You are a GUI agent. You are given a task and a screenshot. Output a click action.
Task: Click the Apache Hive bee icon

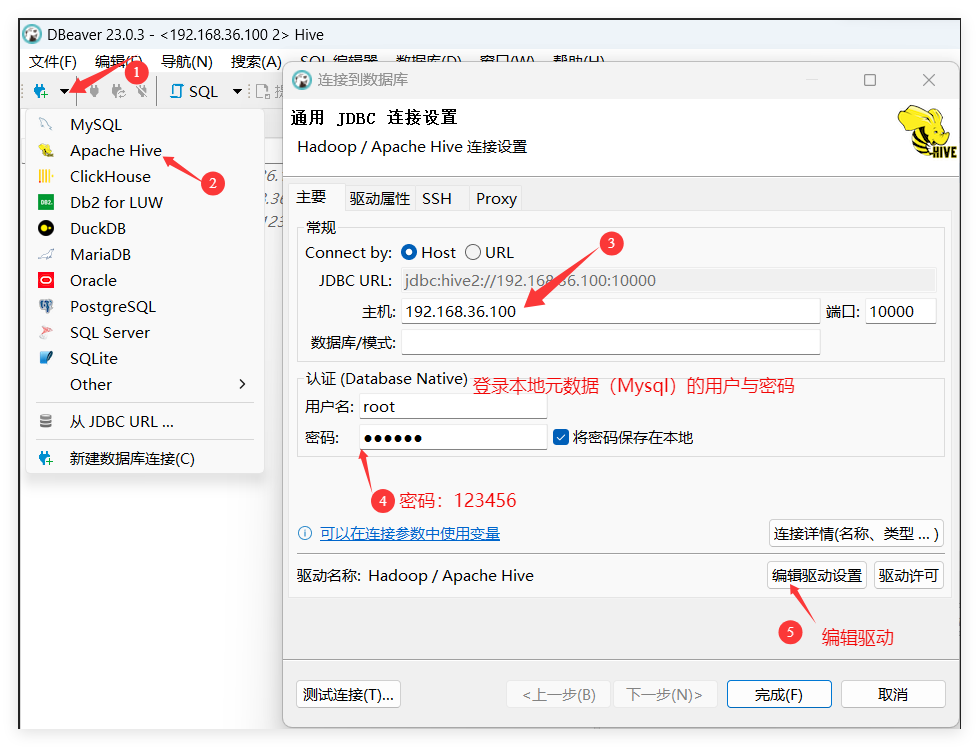[46, 150]
